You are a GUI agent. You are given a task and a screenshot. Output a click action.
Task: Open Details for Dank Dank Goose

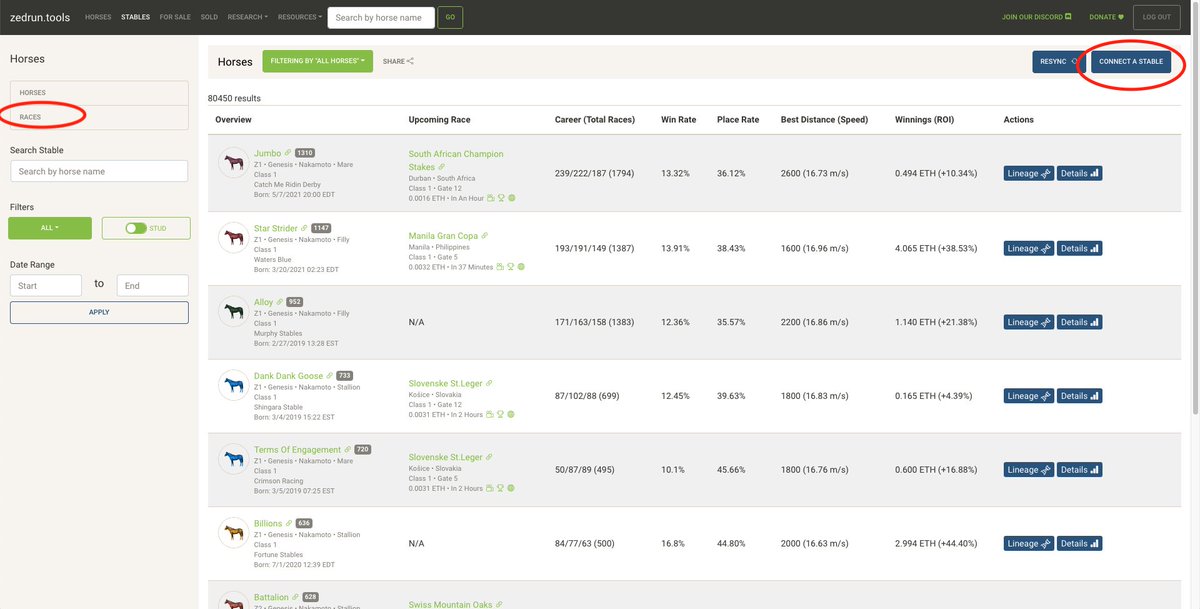coord(1079,396)
